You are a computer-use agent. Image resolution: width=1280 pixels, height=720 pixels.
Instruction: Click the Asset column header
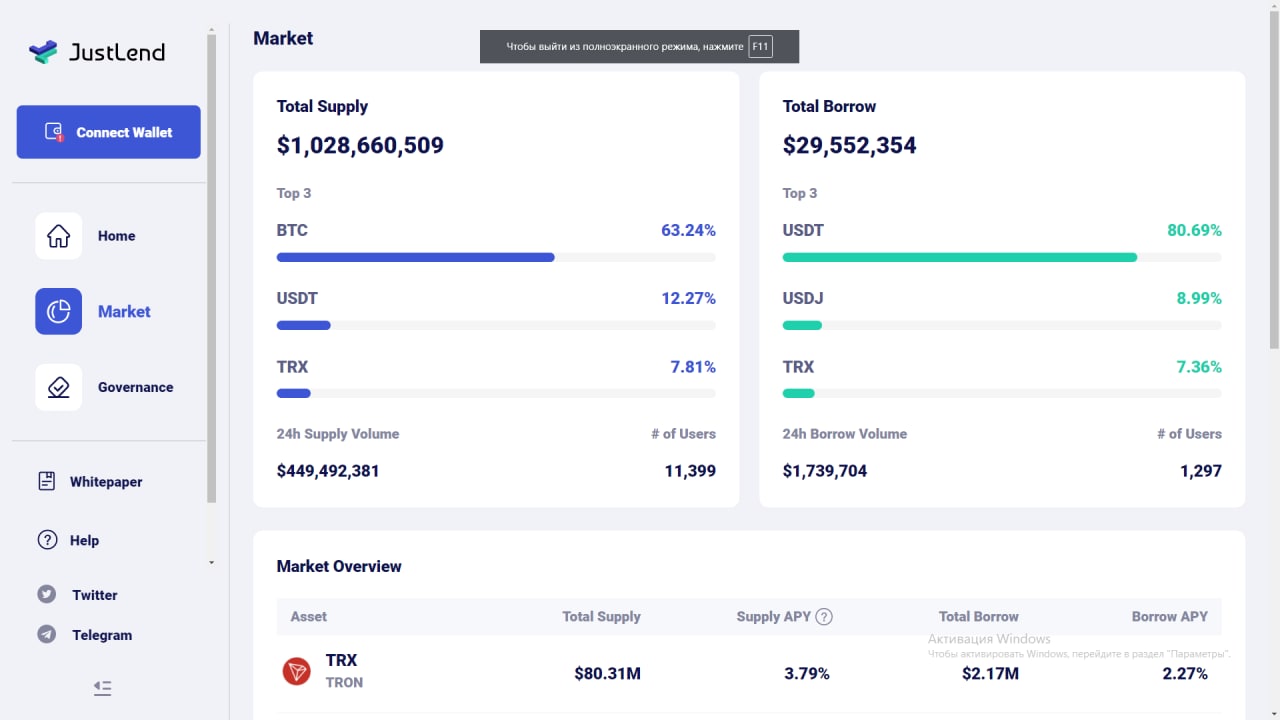pyautogui.click(x=308, y=616)
